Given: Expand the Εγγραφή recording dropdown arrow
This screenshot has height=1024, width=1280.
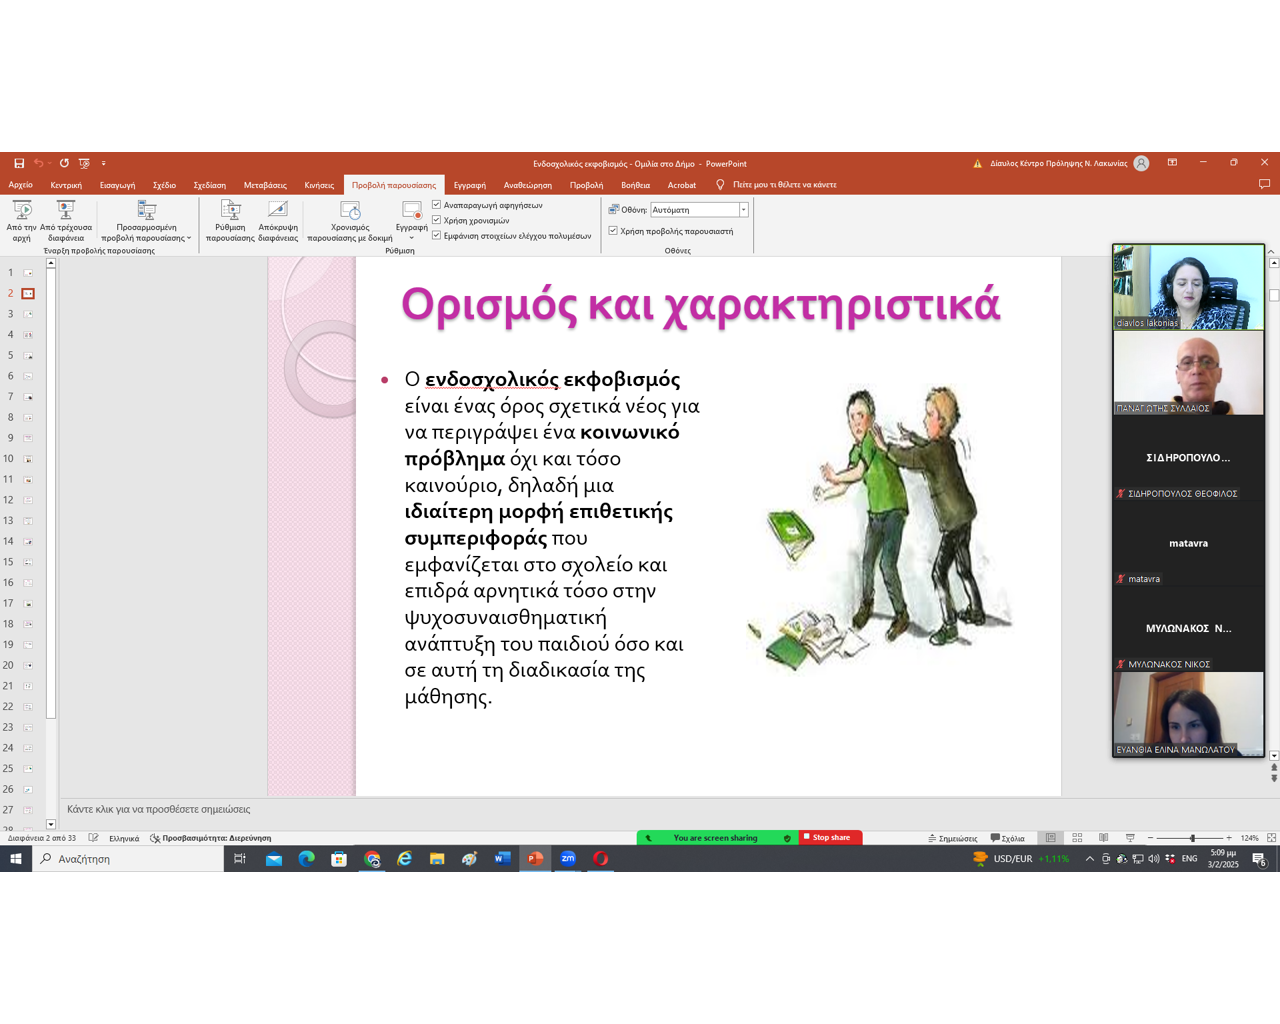Looking at the screenshot, I should point(411,238).
